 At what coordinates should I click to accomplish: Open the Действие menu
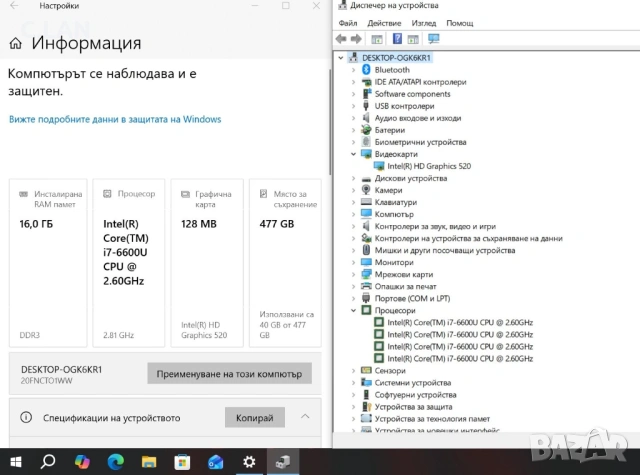[384, 23]
